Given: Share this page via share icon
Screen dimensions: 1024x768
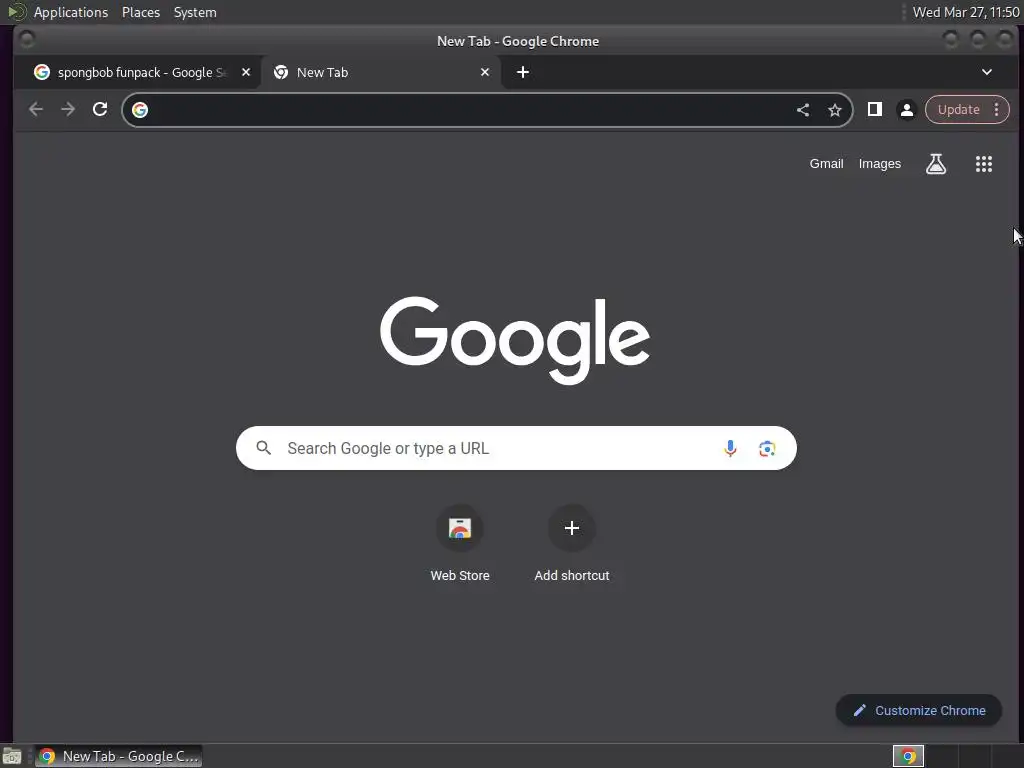Looking at the screenshot, I should click(803, 110).
